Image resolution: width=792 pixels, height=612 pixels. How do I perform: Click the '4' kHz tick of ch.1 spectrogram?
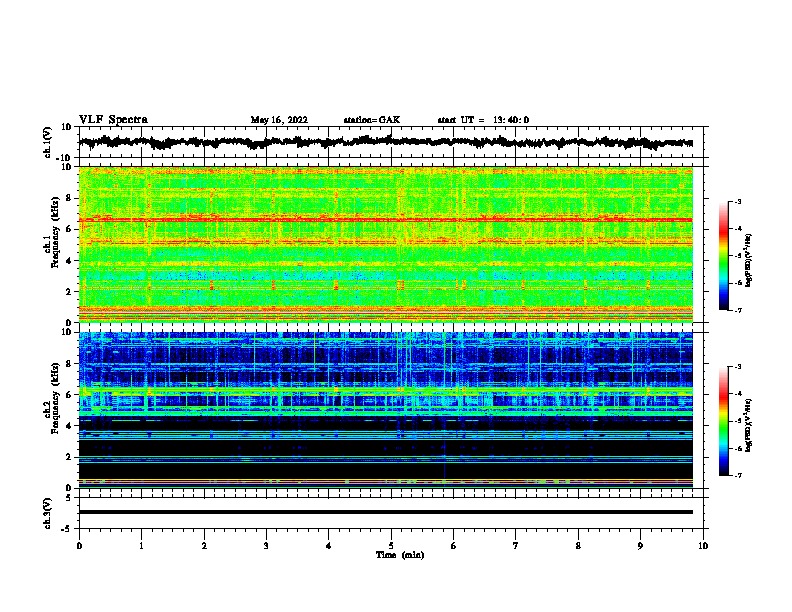(x=69, y=261)
